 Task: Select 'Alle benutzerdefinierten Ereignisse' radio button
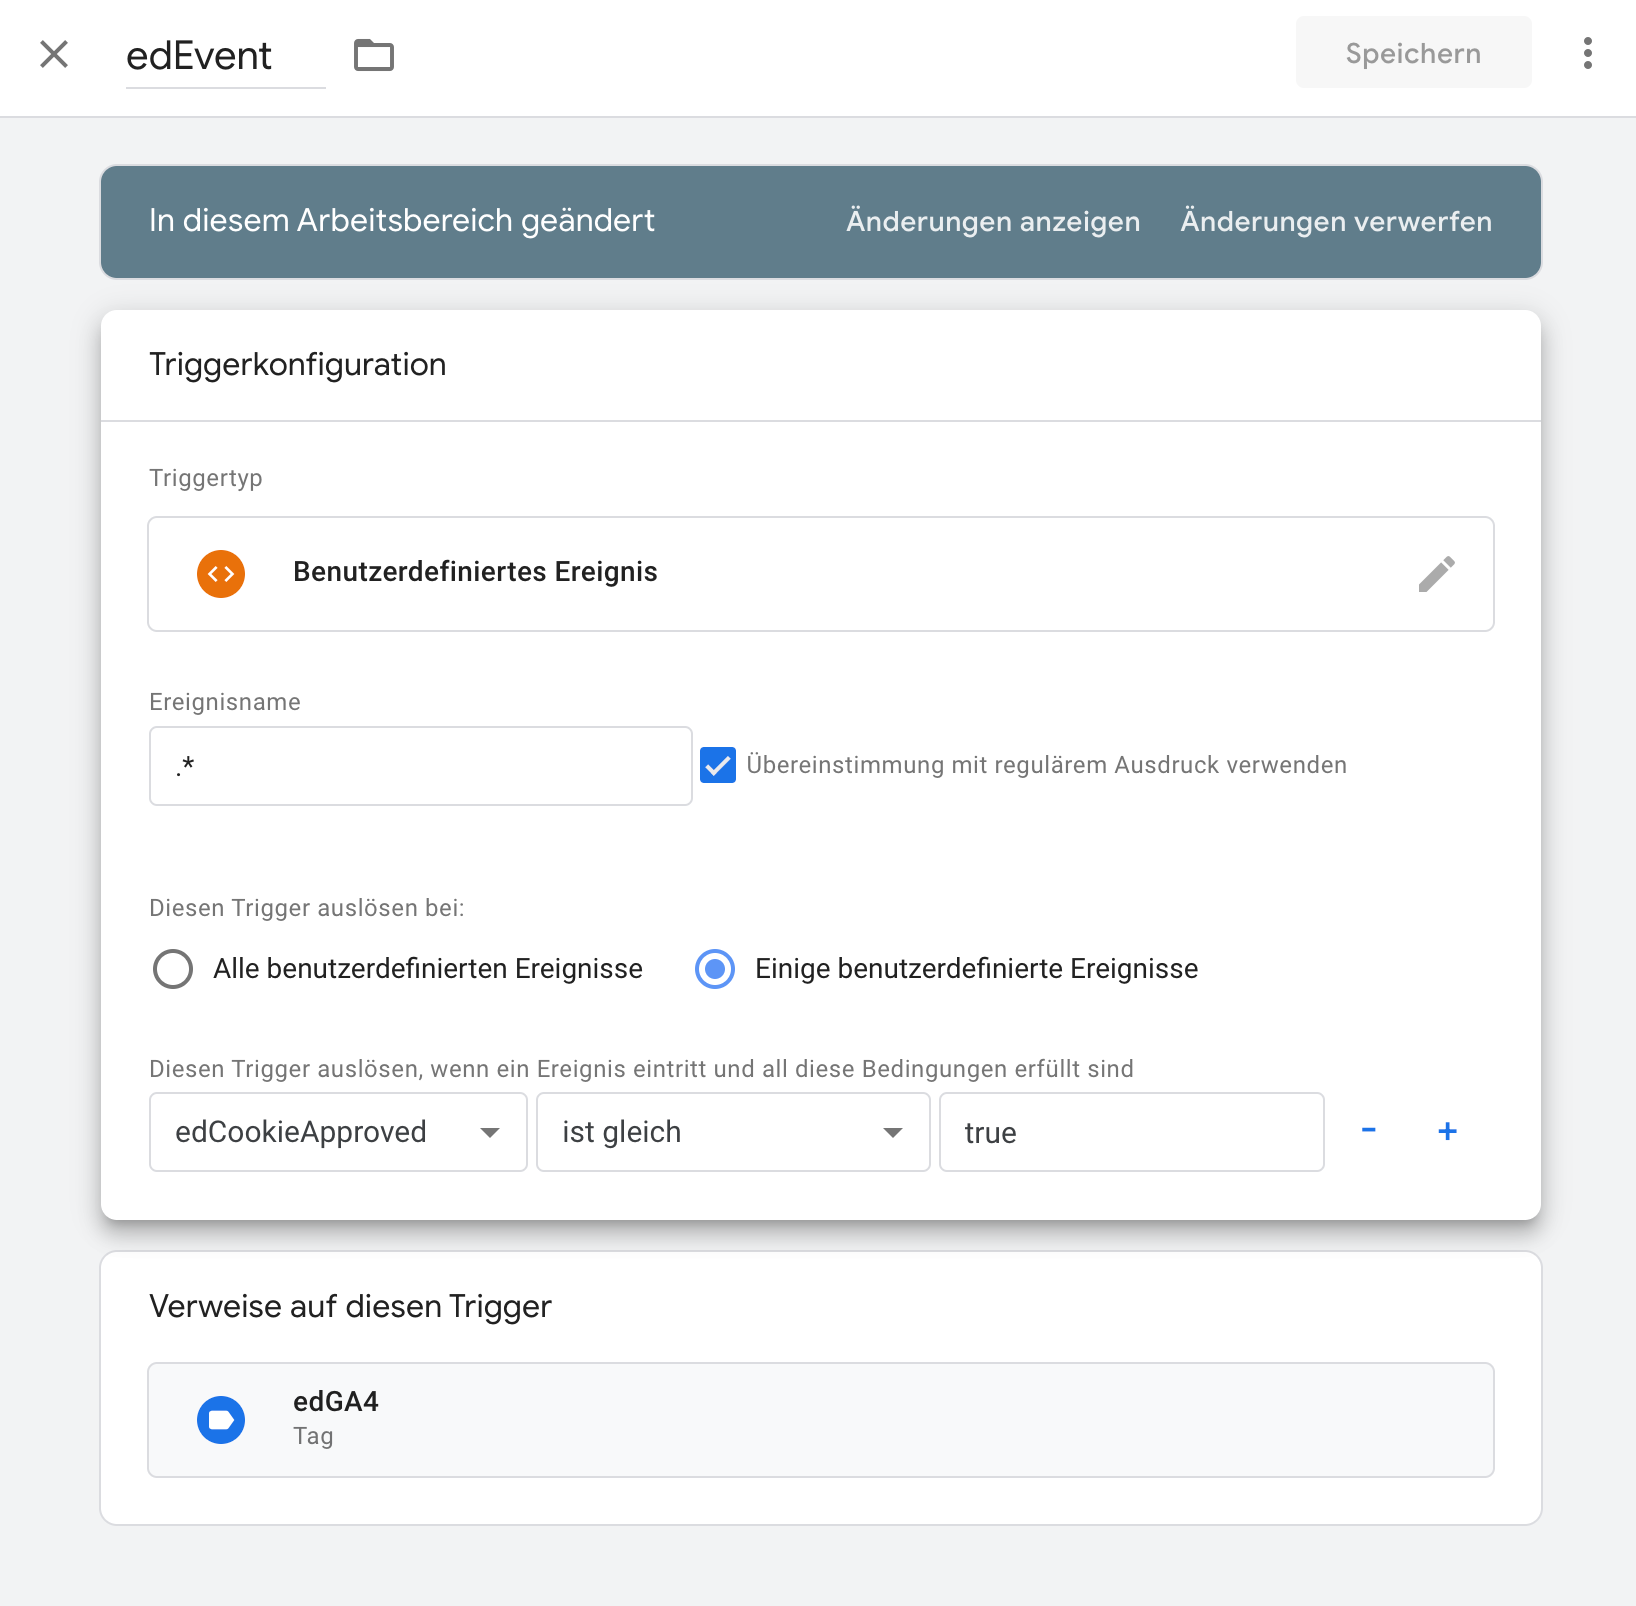click(x=173, y=969)
